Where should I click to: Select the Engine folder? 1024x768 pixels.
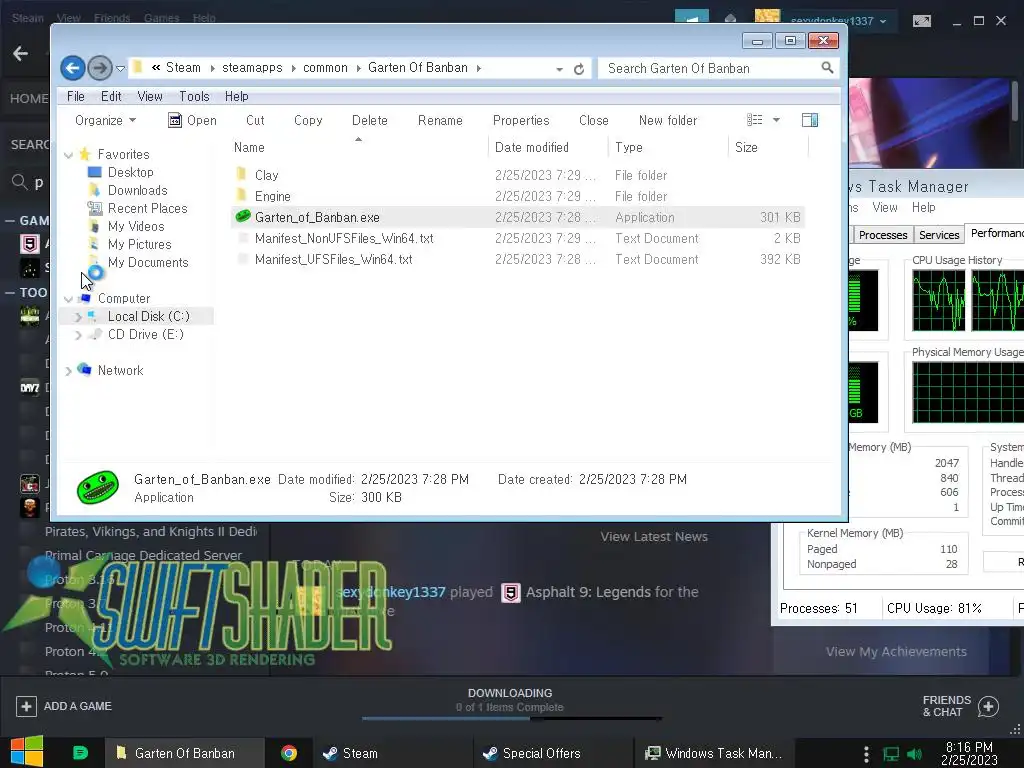[x=272, y=196]
